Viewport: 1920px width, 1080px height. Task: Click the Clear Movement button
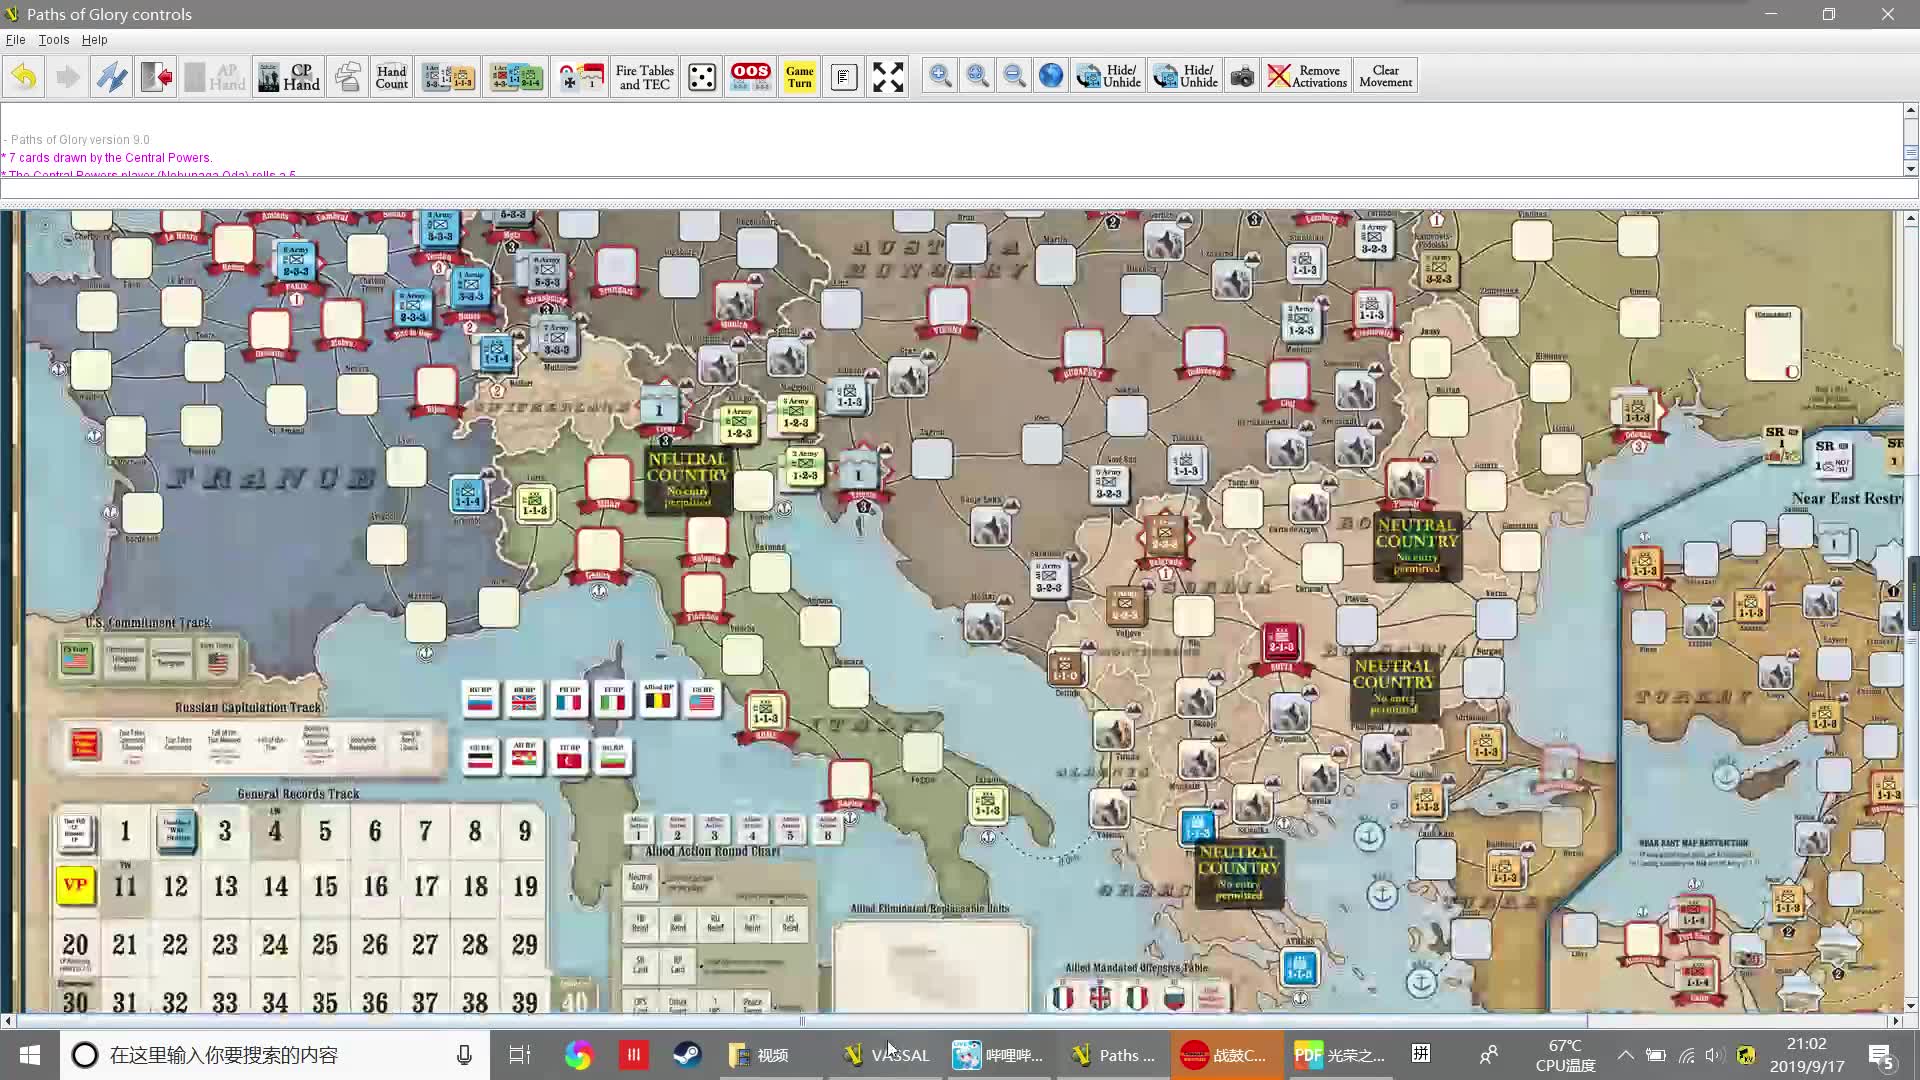click(x=1385, y=77)
